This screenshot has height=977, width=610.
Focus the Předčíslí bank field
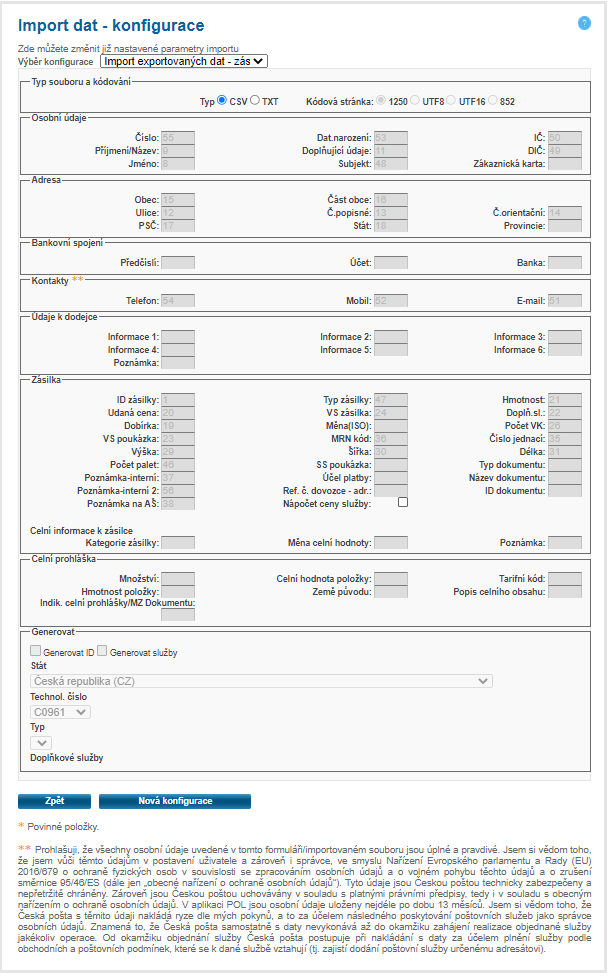[178, 262]
